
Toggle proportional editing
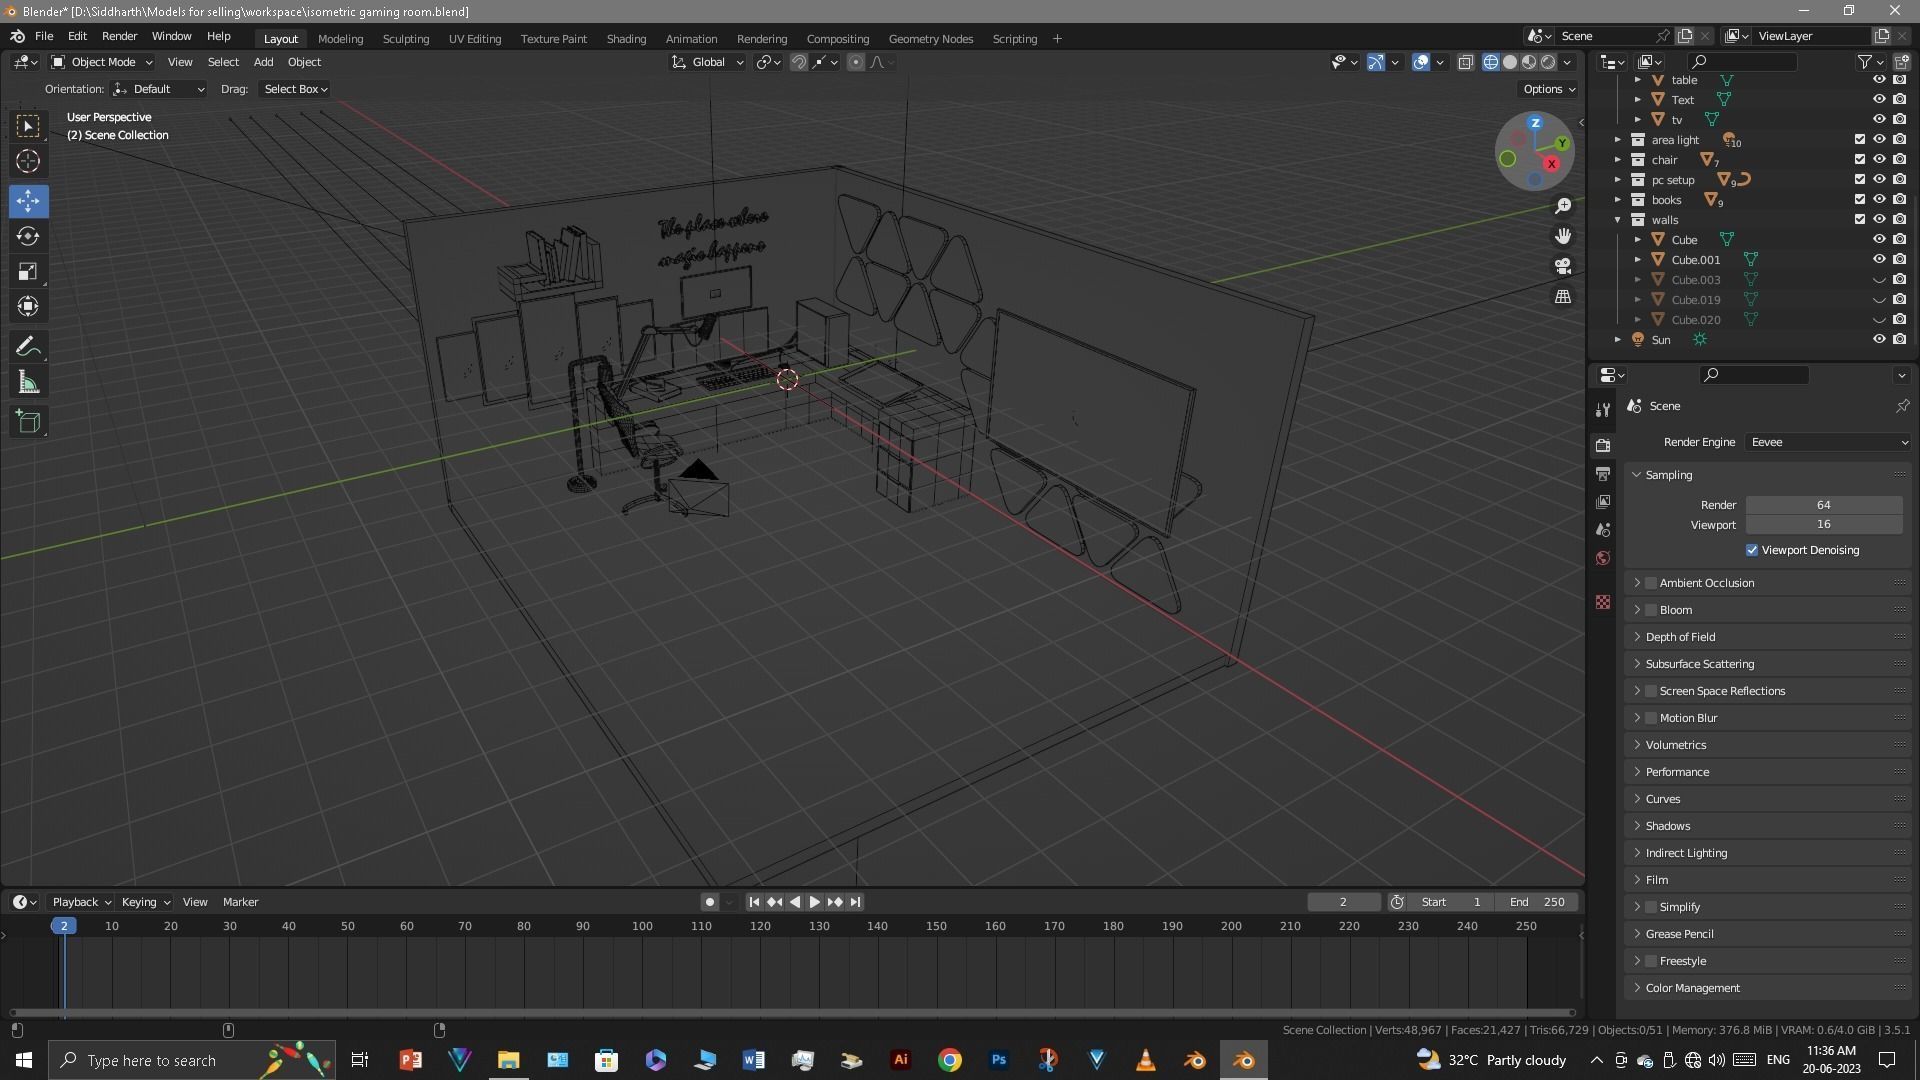pyautogui.click(x=855, y=62)
